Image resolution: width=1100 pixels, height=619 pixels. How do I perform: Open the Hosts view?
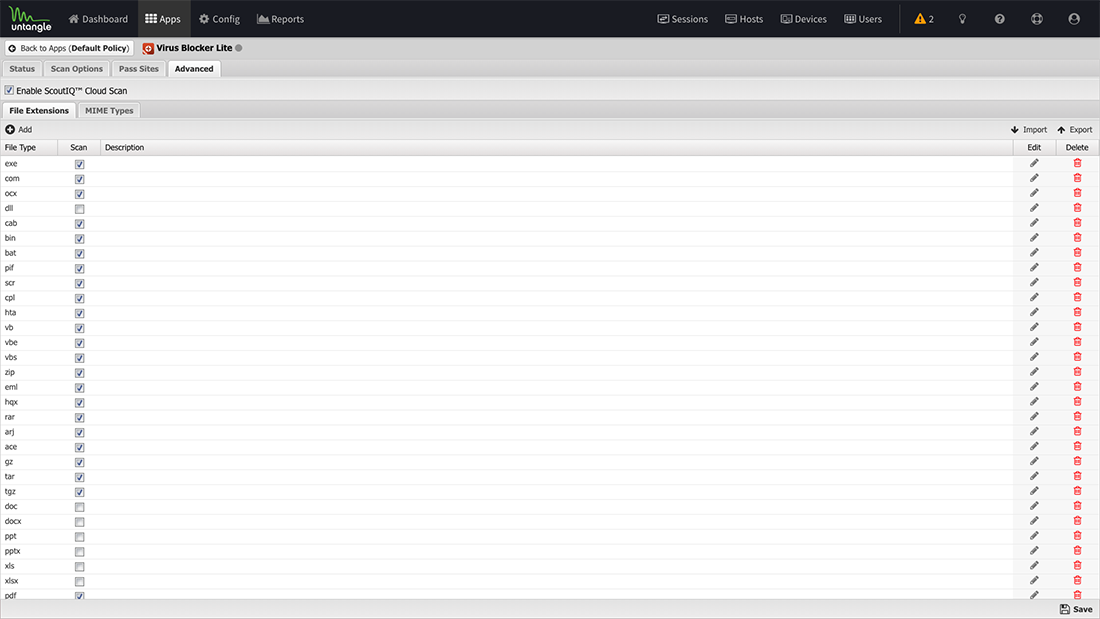pos(744,19)
